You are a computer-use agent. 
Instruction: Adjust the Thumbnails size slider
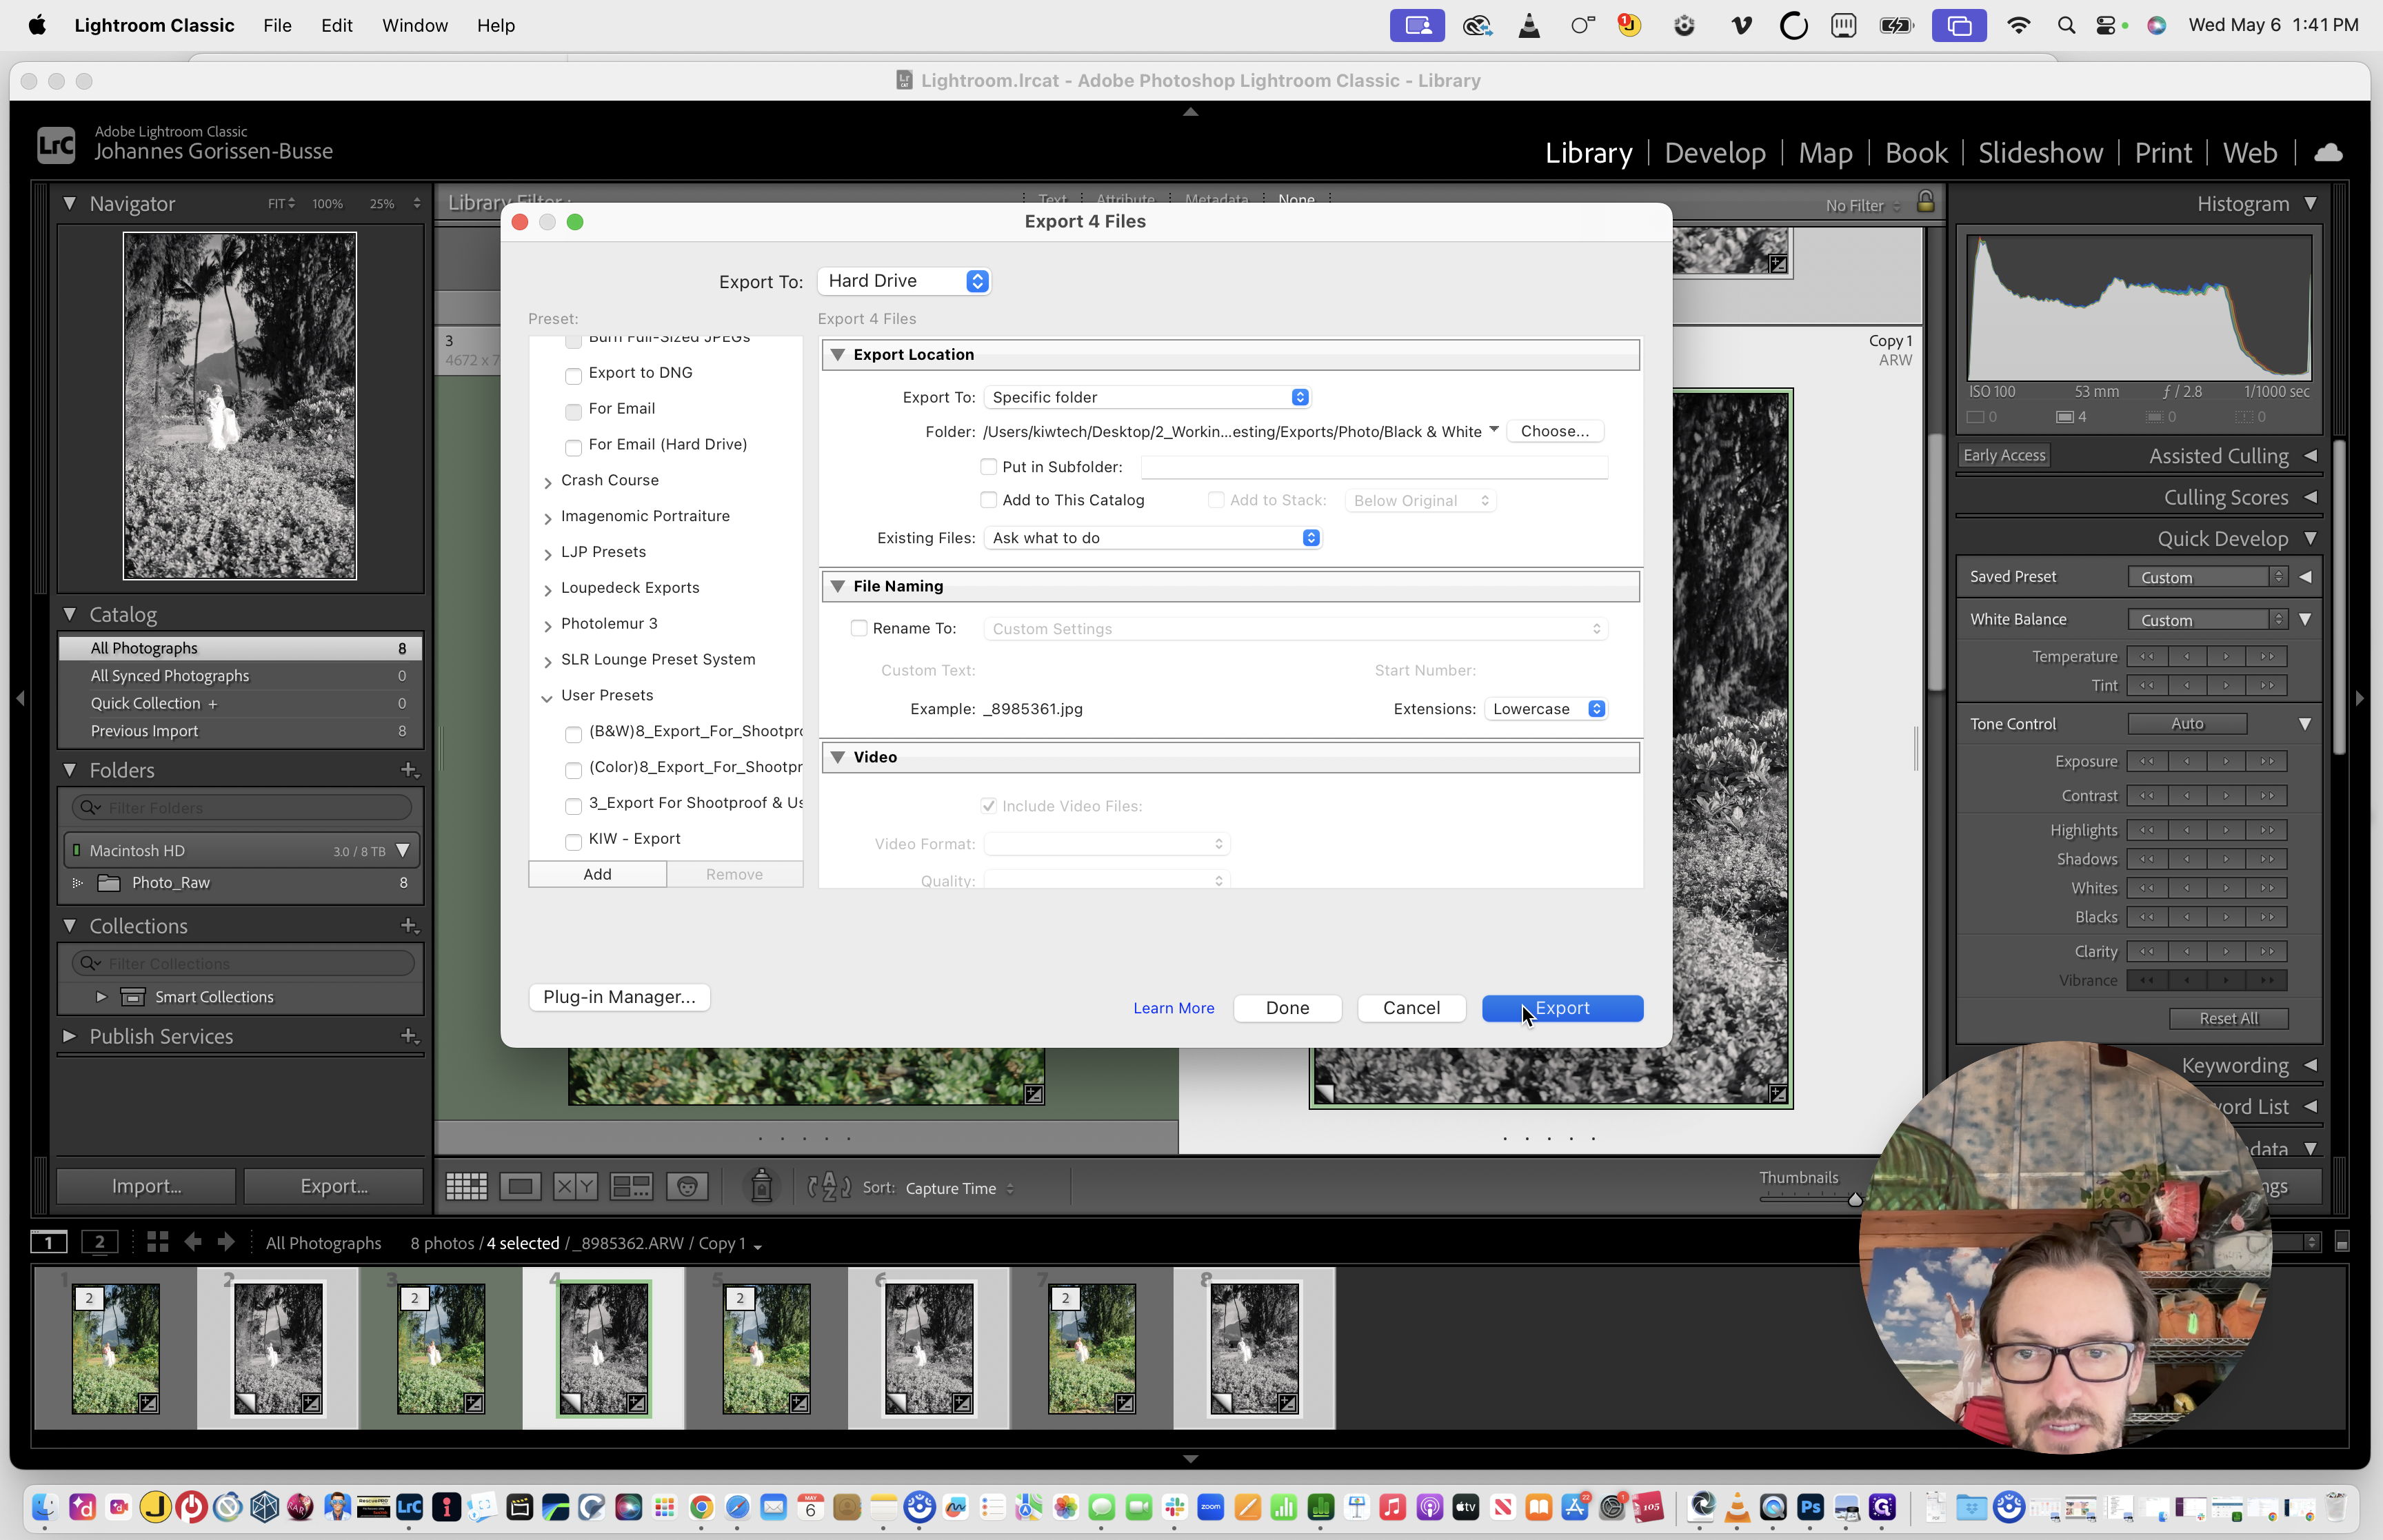pos(1854,1199)
